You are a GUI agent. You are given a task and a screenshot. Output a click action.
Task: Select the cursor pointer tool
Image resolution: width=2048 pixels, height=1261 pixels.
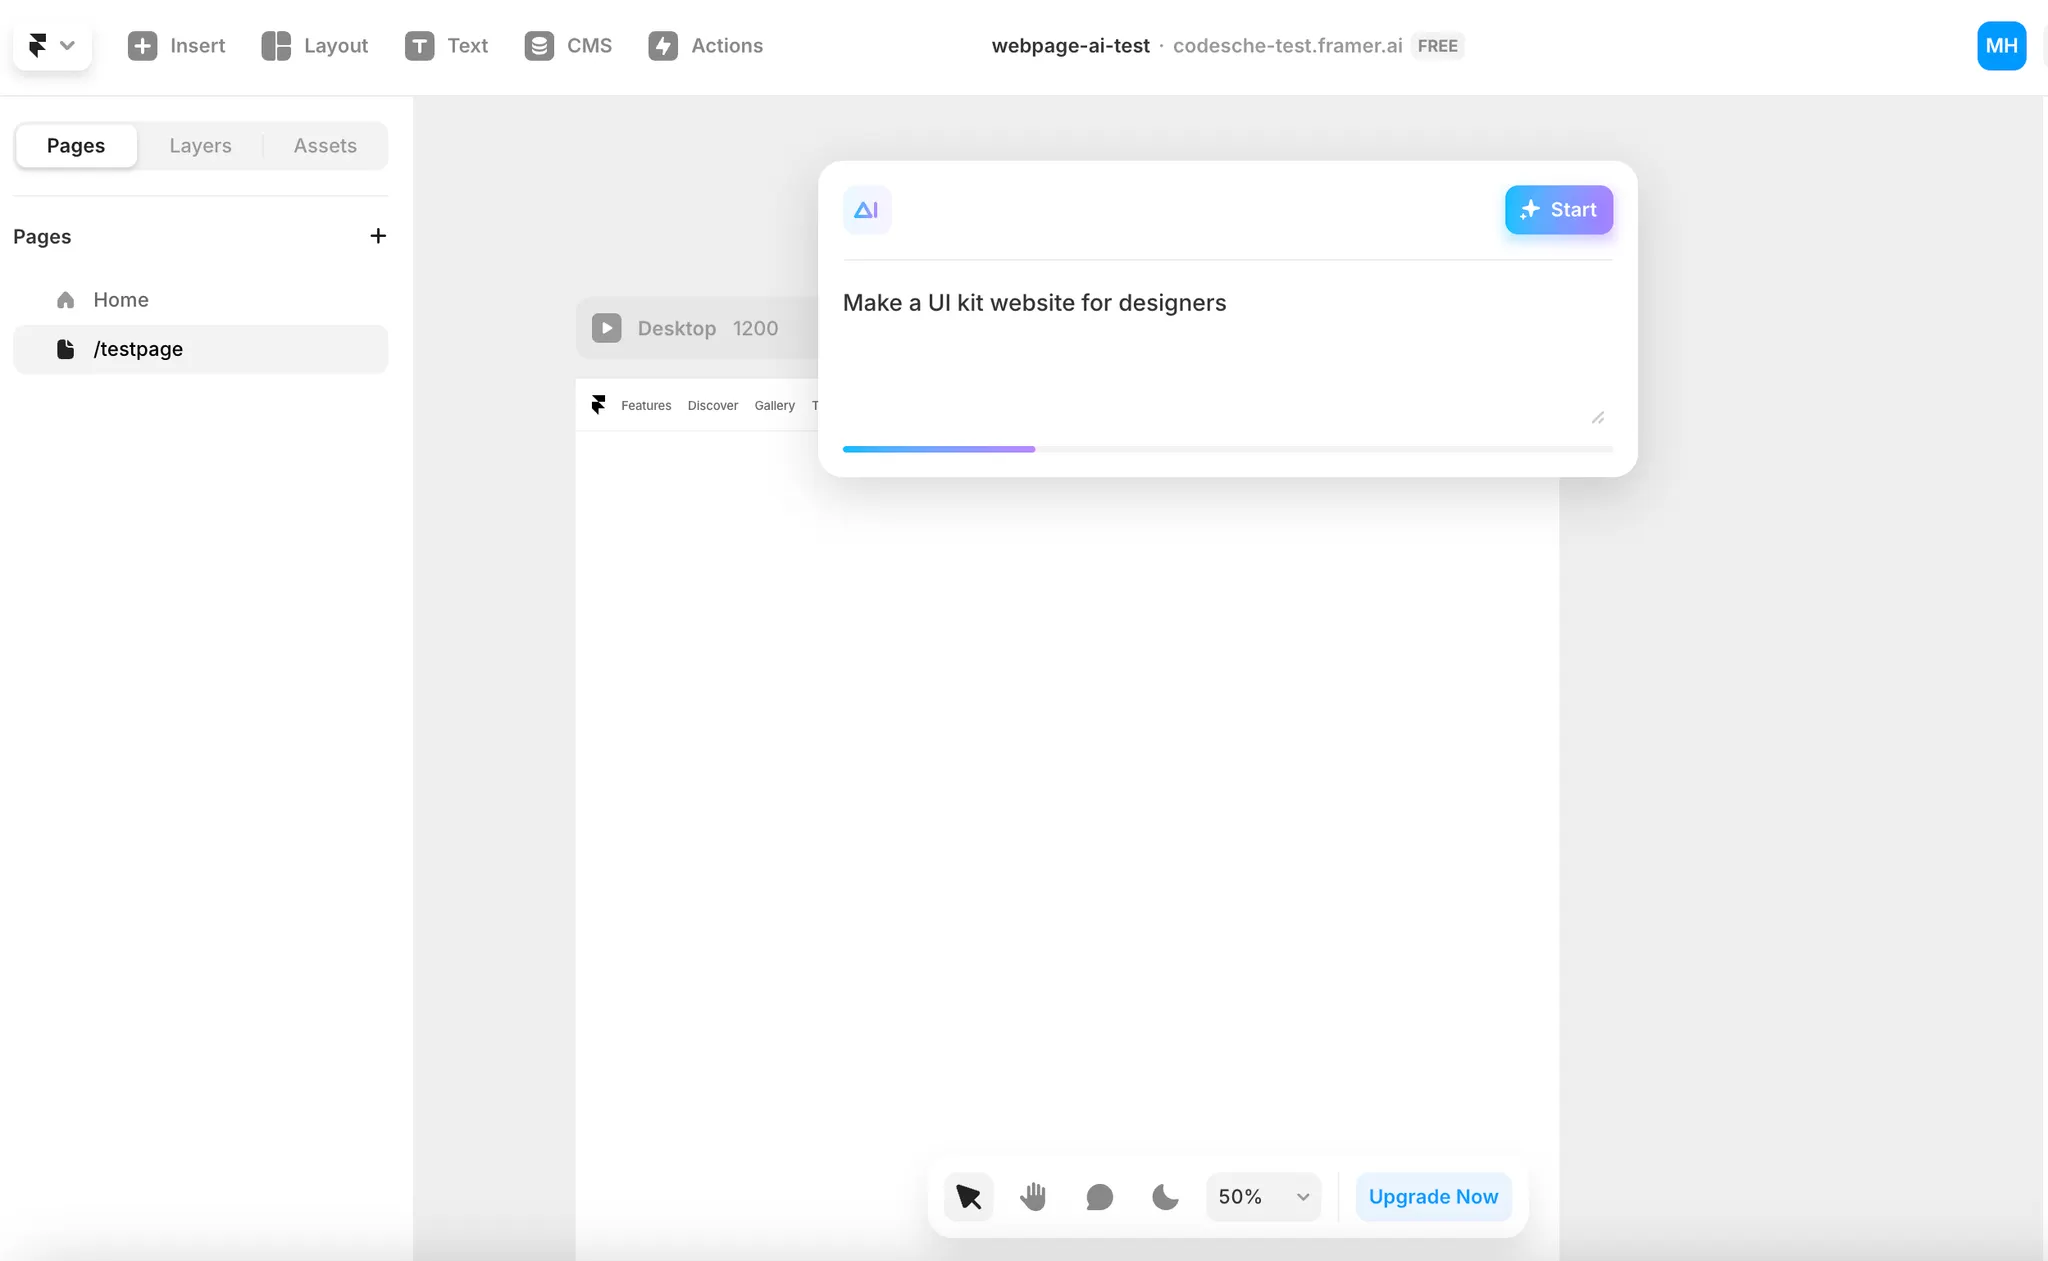click(968, 1197)
